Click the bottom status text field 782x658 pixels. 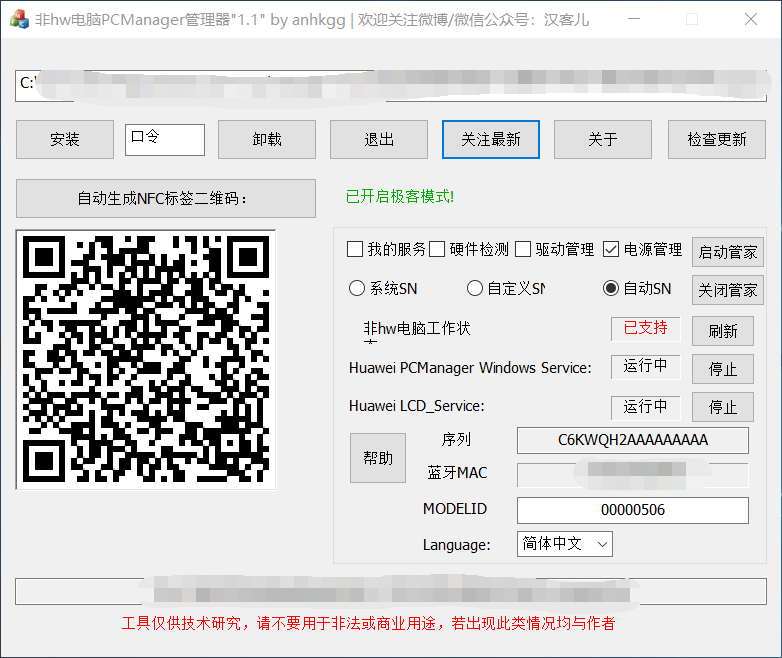(391, 592)
